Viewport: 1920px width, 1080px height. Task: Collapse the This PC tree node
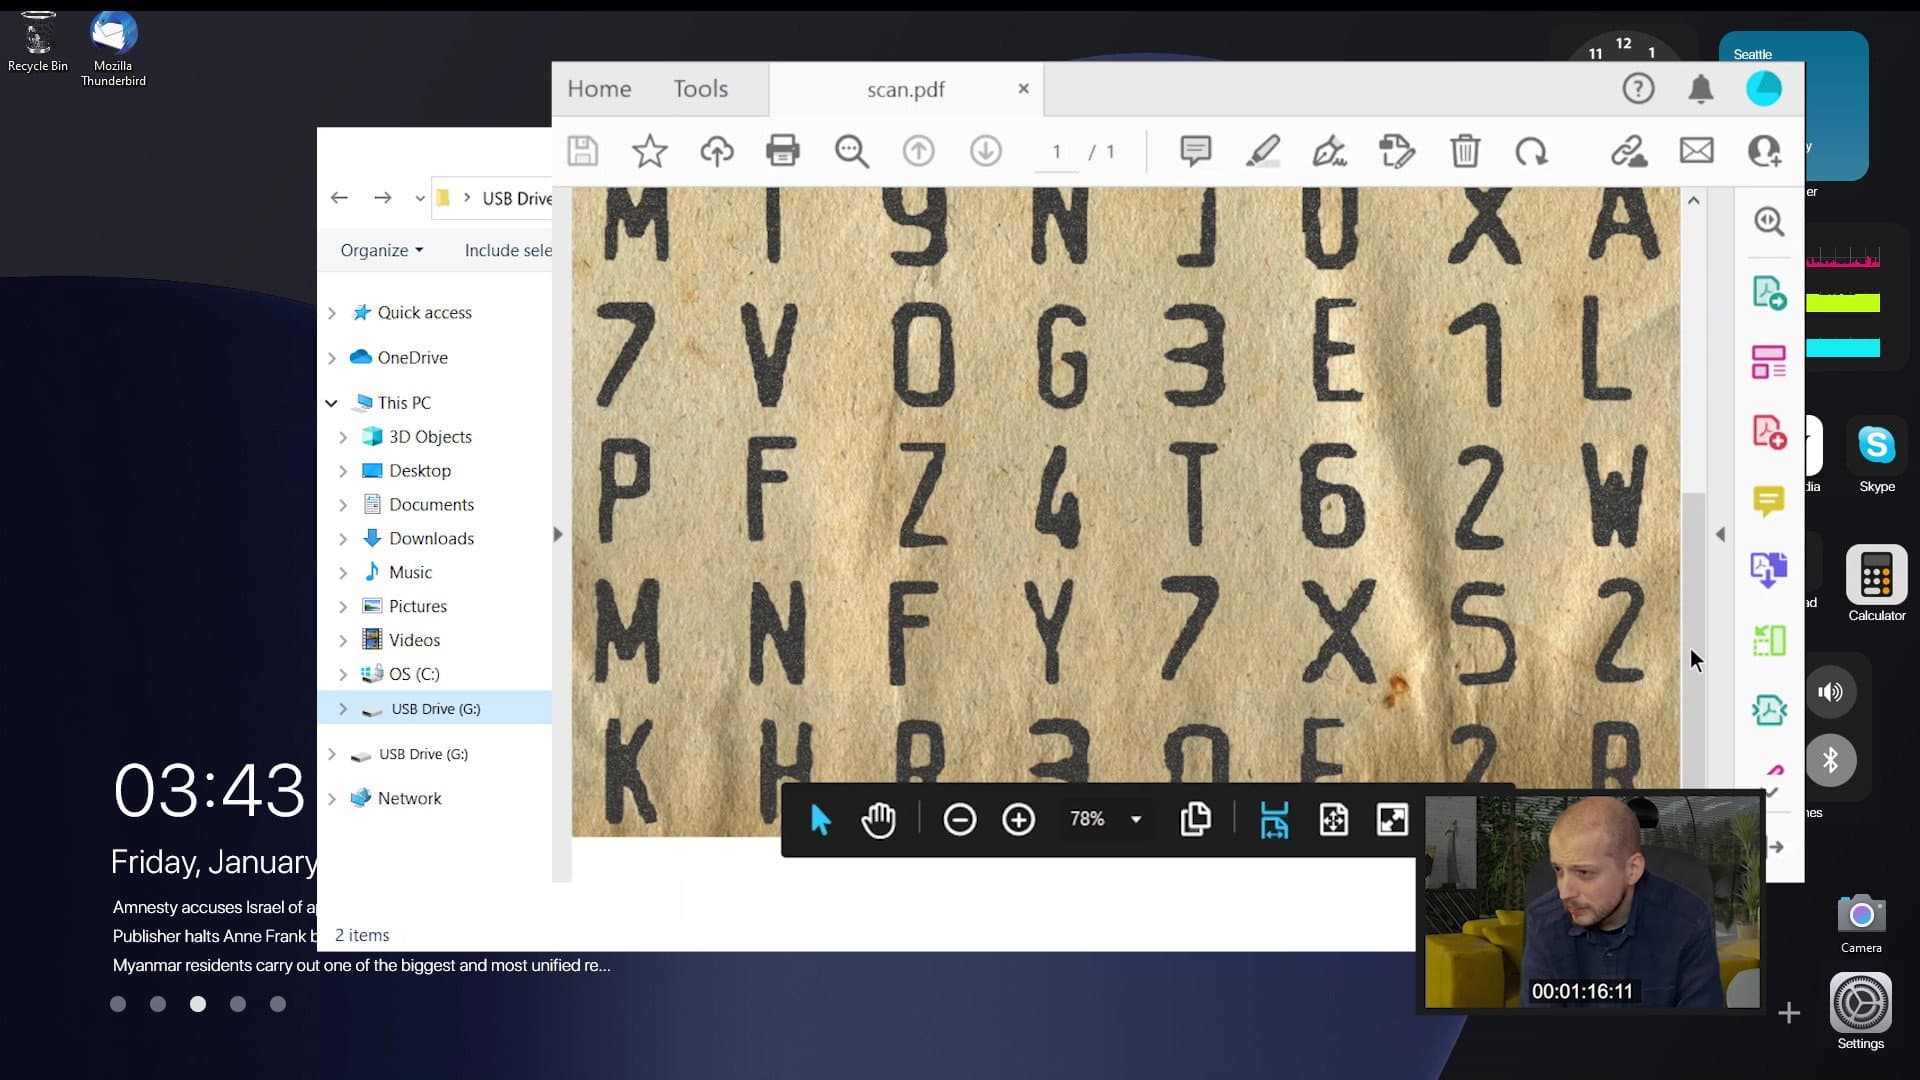pyautogui.click(x=331, y=403)
